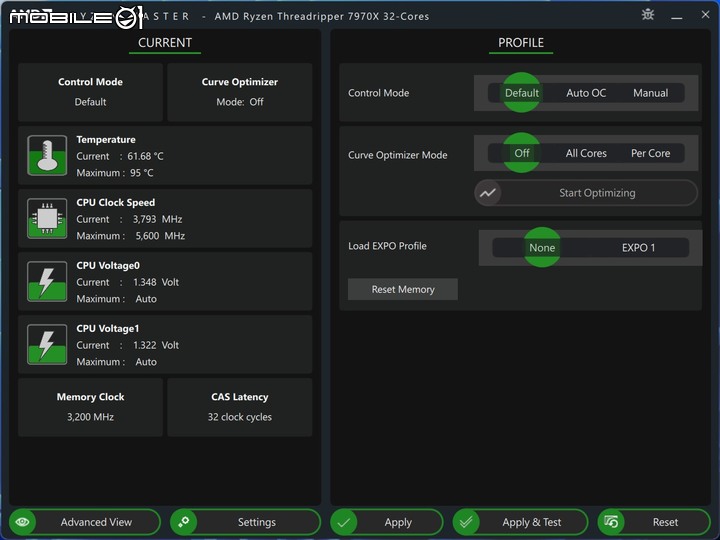The image size is (720, 540).
Task: Select Auto OC control mode
Action: click(x=586, y=93)
